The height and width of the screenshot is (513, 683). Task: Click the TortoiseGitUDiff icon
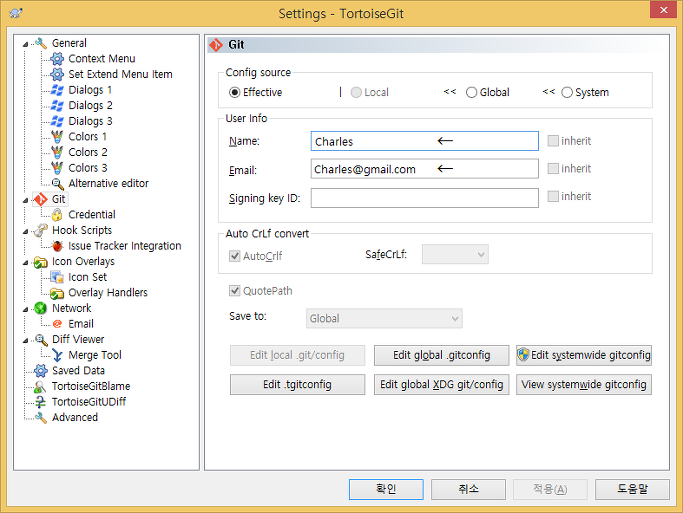[41, 402]
